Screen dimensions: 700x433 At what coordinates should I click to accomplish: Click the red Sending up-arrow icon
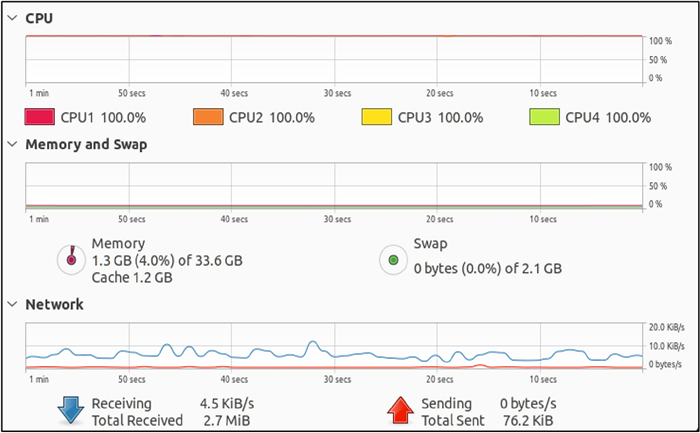pyautogui.click(x=400, y=410)
